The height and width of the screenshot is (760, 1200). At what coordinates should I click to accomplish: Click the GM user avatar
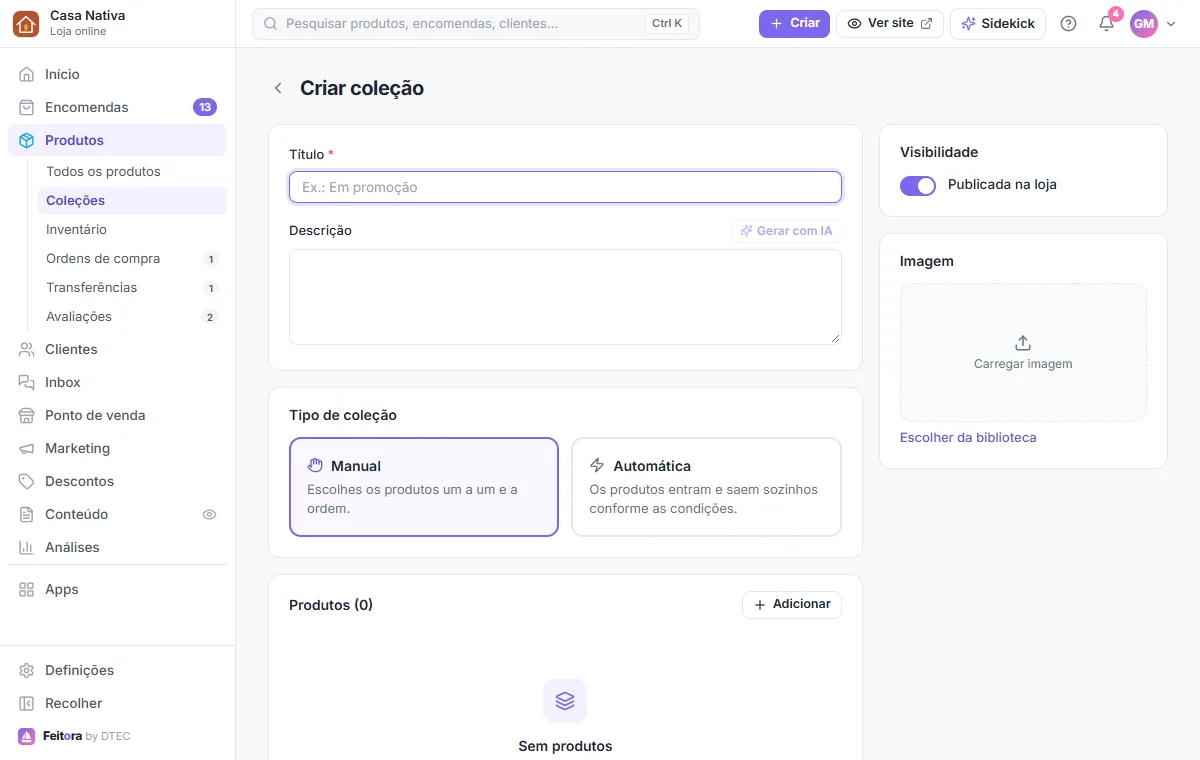(x=1144, y=23)
